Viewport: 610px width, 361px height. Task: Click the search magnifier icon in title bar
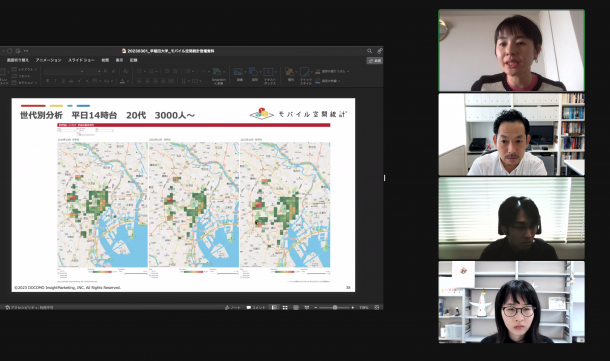pyautogui.click(x=369, y=51)
